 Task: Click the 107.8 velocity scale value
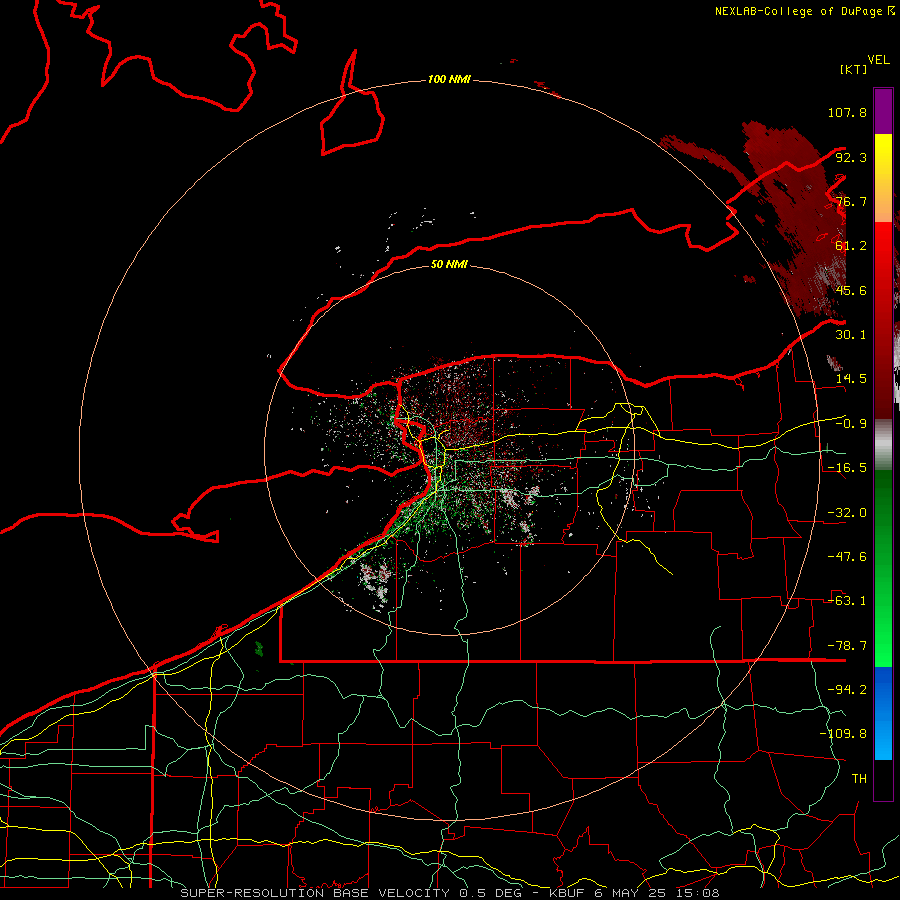point(847,112)
